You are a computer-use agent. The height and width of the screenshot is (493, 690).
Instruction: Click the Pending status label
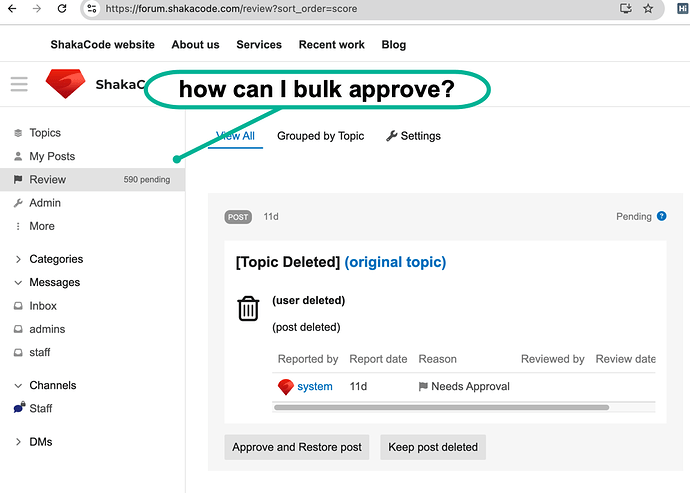tap(634, 217)
